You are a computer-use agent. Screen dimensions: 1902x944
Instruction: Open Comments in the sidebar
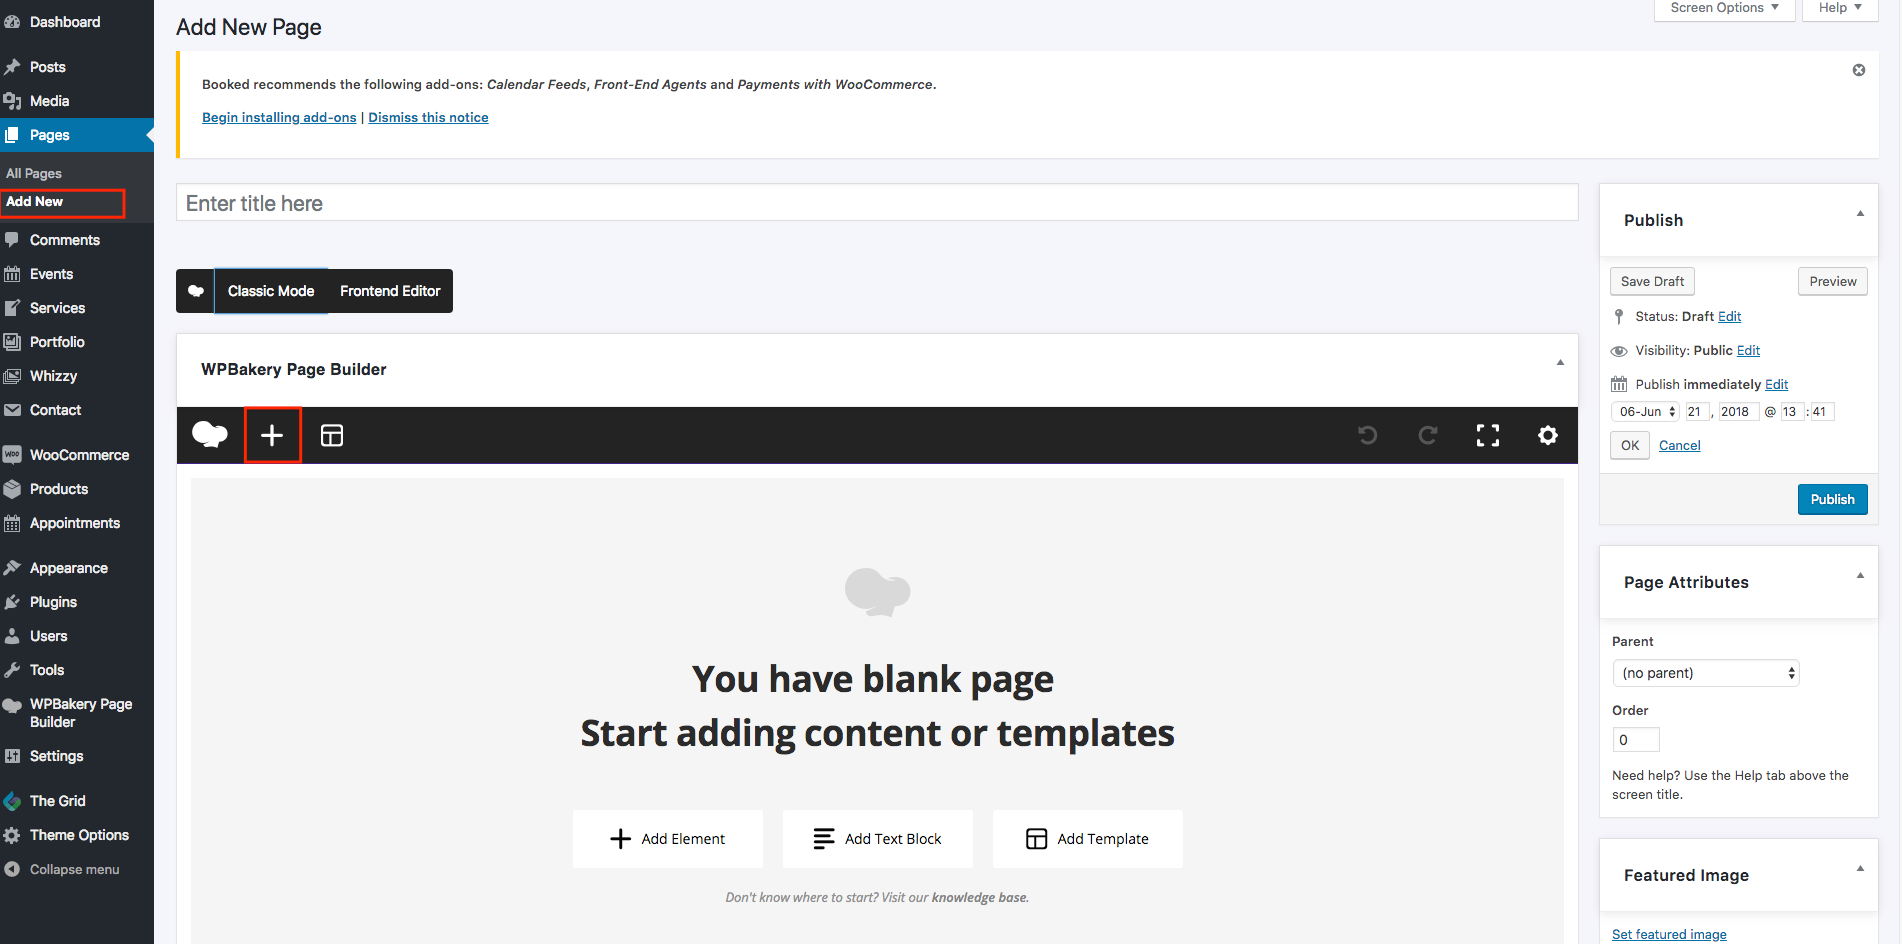65,240
